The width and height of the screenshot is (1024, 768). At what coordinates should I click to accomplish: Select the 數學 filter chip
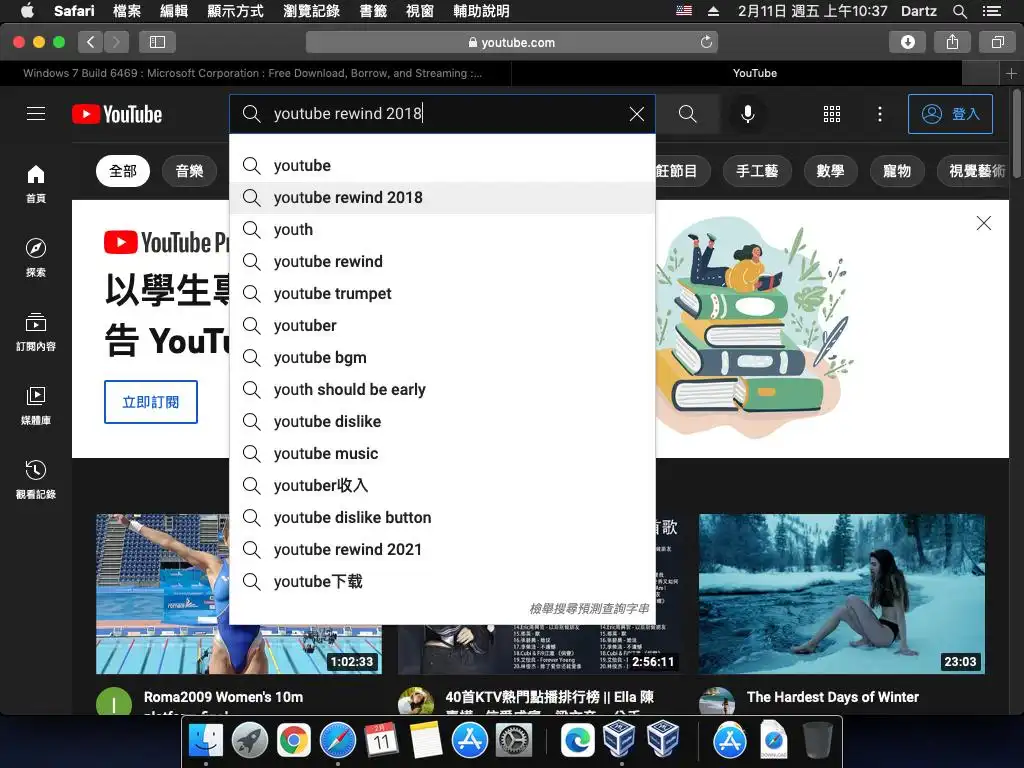pyautogui.click(x=830, y=171)
